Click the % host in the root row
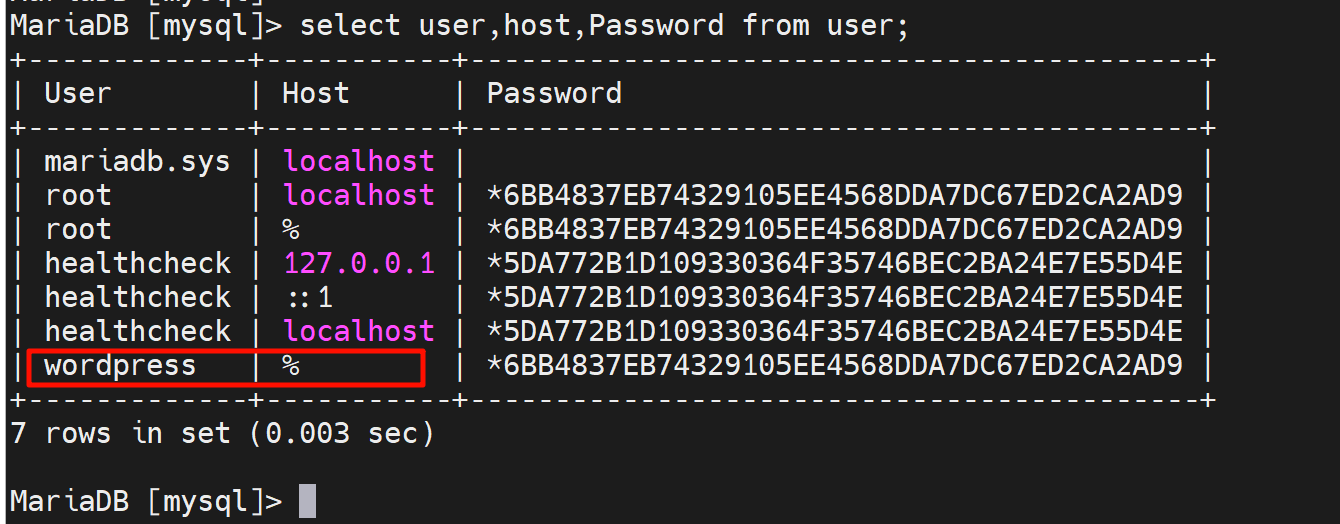Screen dimensions: 1340x524 tap(291, 230)
